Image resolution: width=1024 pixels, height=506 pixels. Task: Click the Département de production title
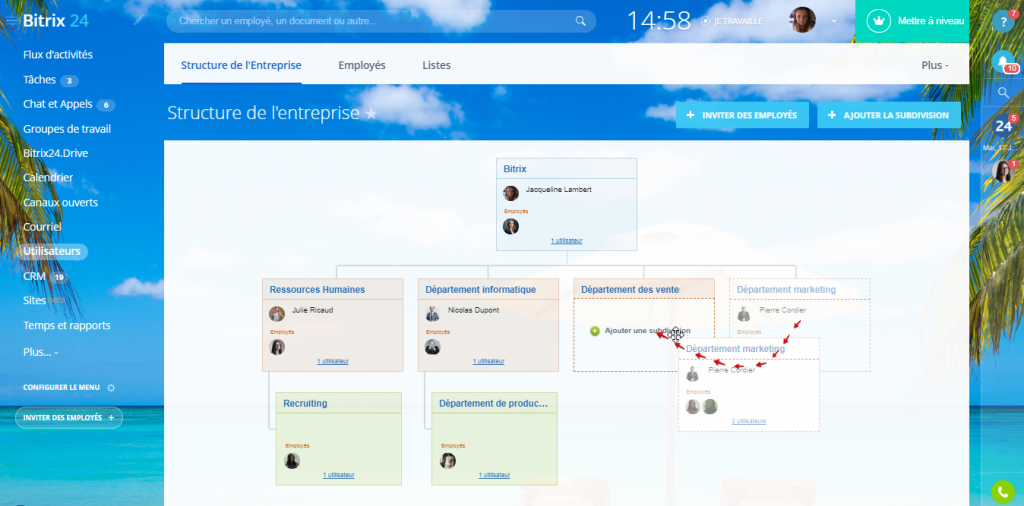[494, 403]
